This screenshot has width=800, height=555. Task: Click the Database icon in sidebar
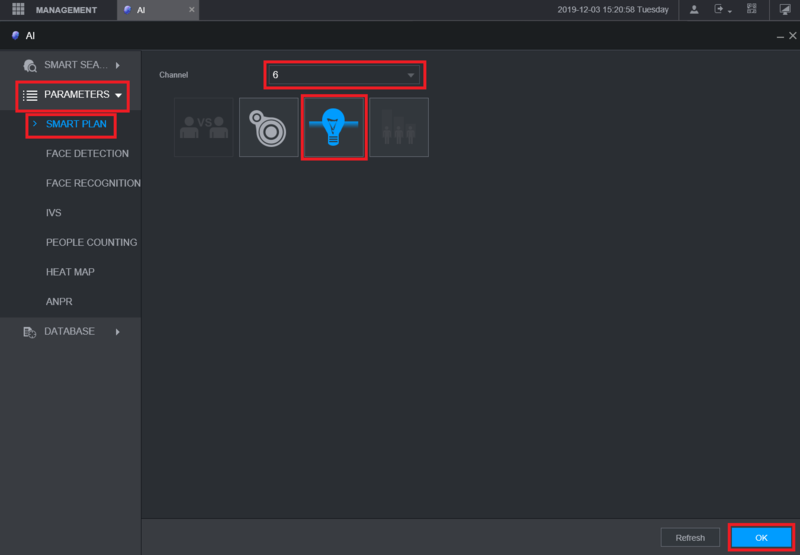point(30,332)
